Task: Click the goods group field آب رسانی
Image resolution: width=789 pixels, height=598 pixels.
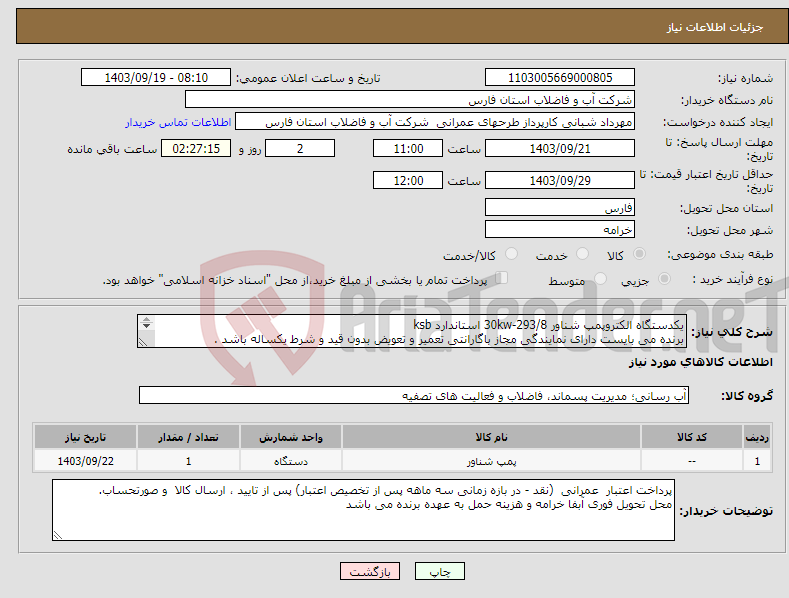Action: tap(414, 396)
